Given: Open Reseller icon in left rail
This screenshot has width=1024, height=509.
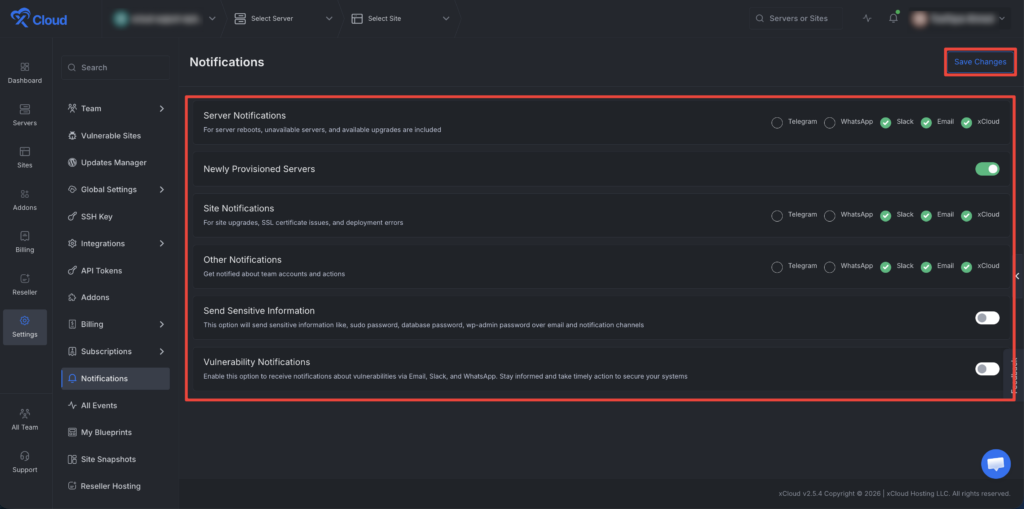Looking at the screenshot, I should tap(25, 284).
